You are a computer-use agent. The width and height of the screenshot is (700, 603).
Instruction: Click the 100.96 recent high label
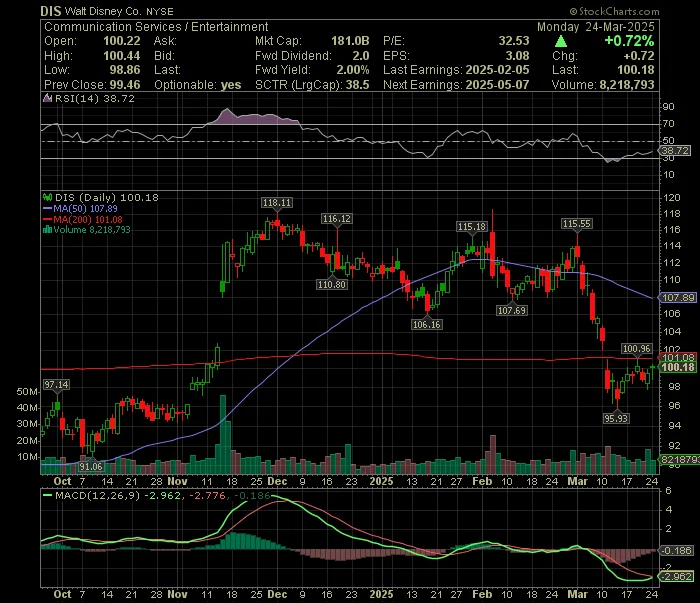(637, 349)
